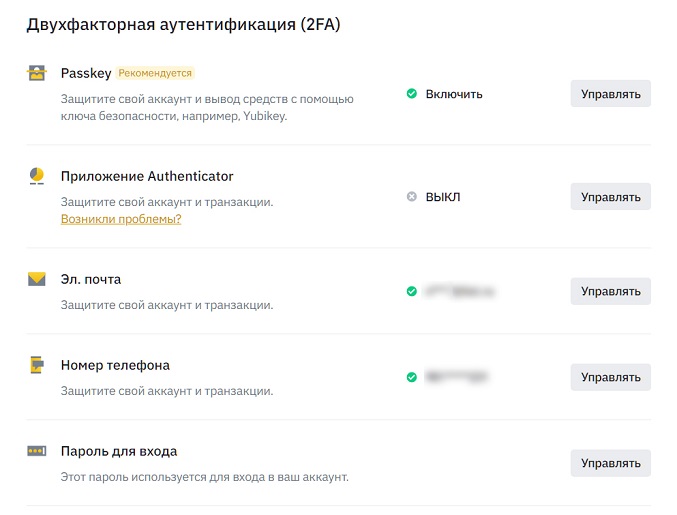677x515 pixels.
Task: Click the blurred phone number
Action: [457, 377]
